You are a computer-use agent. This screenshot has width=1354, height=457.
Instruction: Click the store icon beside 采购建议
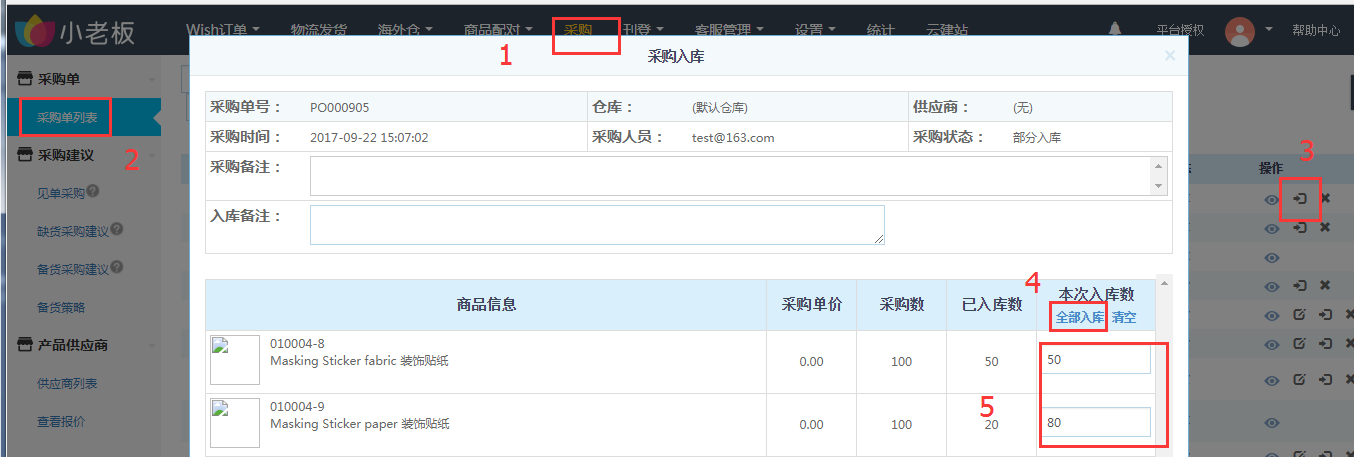coord(26,155)
